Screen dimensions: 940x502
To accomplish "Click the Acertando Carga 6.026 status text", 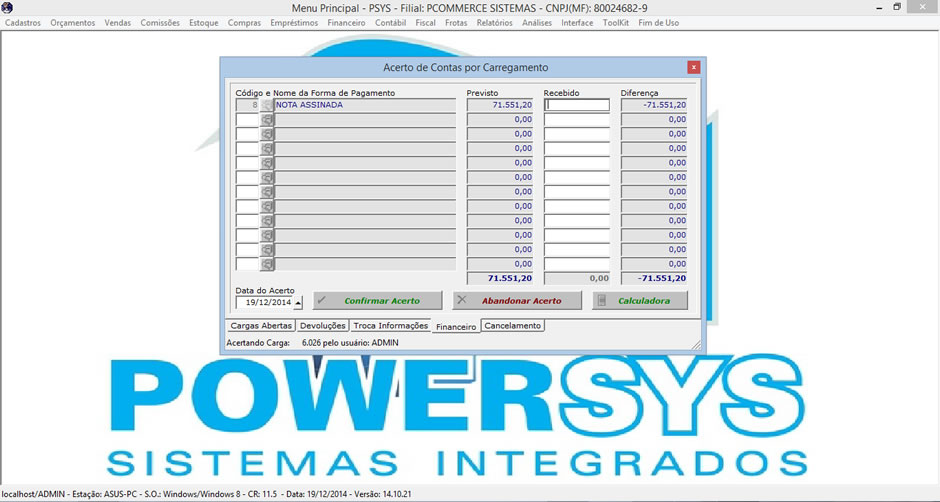I will (x=312, y=342).
